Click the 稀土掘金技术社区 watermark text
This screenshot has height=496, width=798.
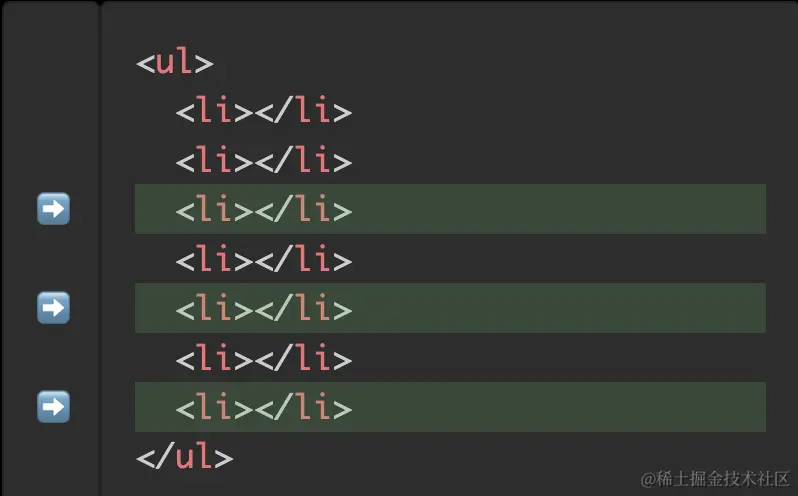pyautogui.click(x=716, y=476)
